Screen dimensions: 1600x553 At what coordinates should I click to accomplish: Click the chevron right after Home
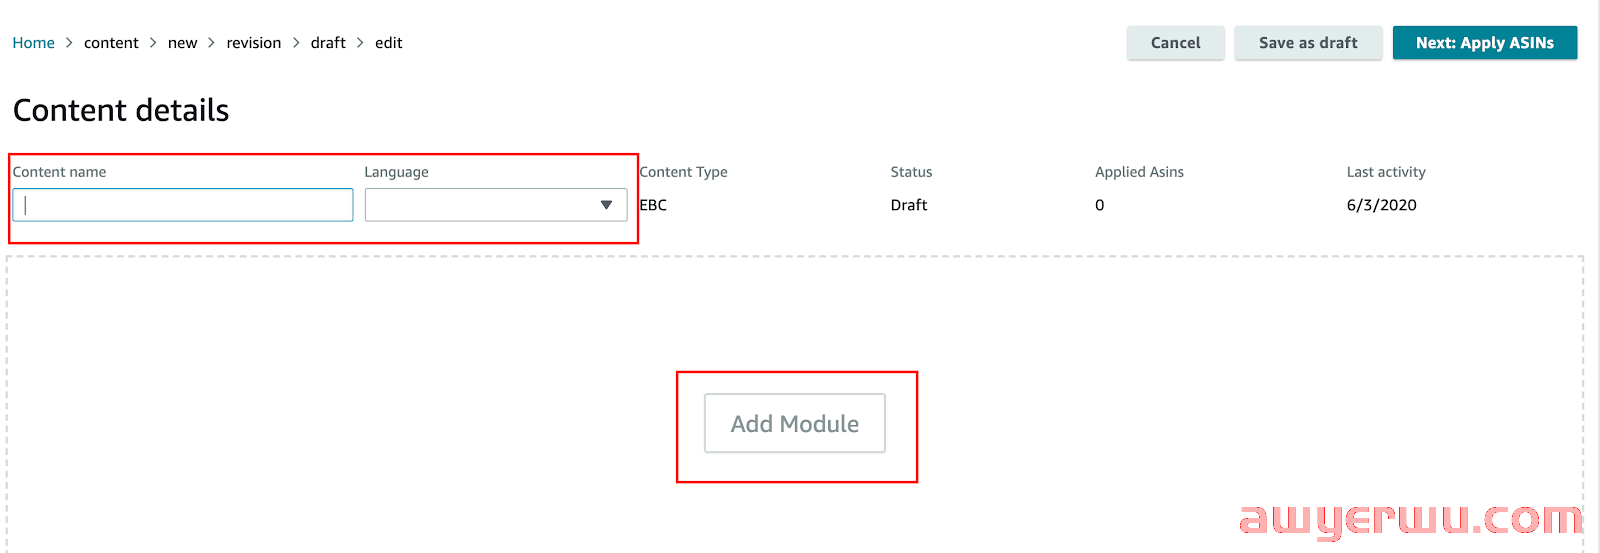tap(69, 43)
